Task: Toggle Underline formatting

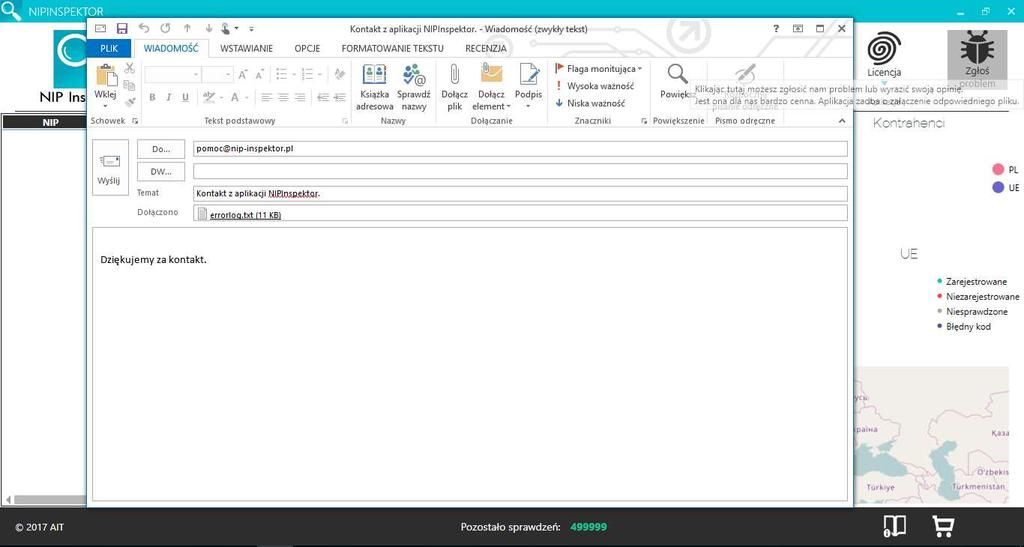Action: [x=185, y=97]
